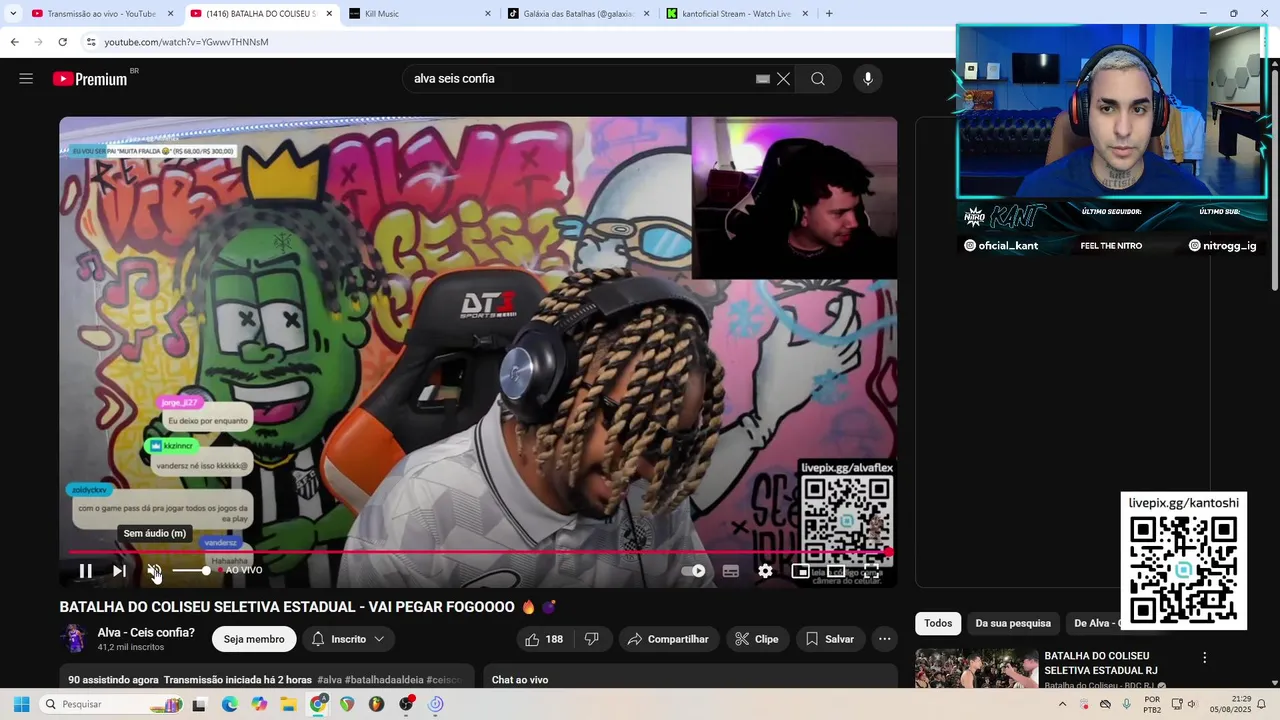This screenshot has width=1280, height=720.
Task: Open the Alva channel avatar
Action: (74, 639)
